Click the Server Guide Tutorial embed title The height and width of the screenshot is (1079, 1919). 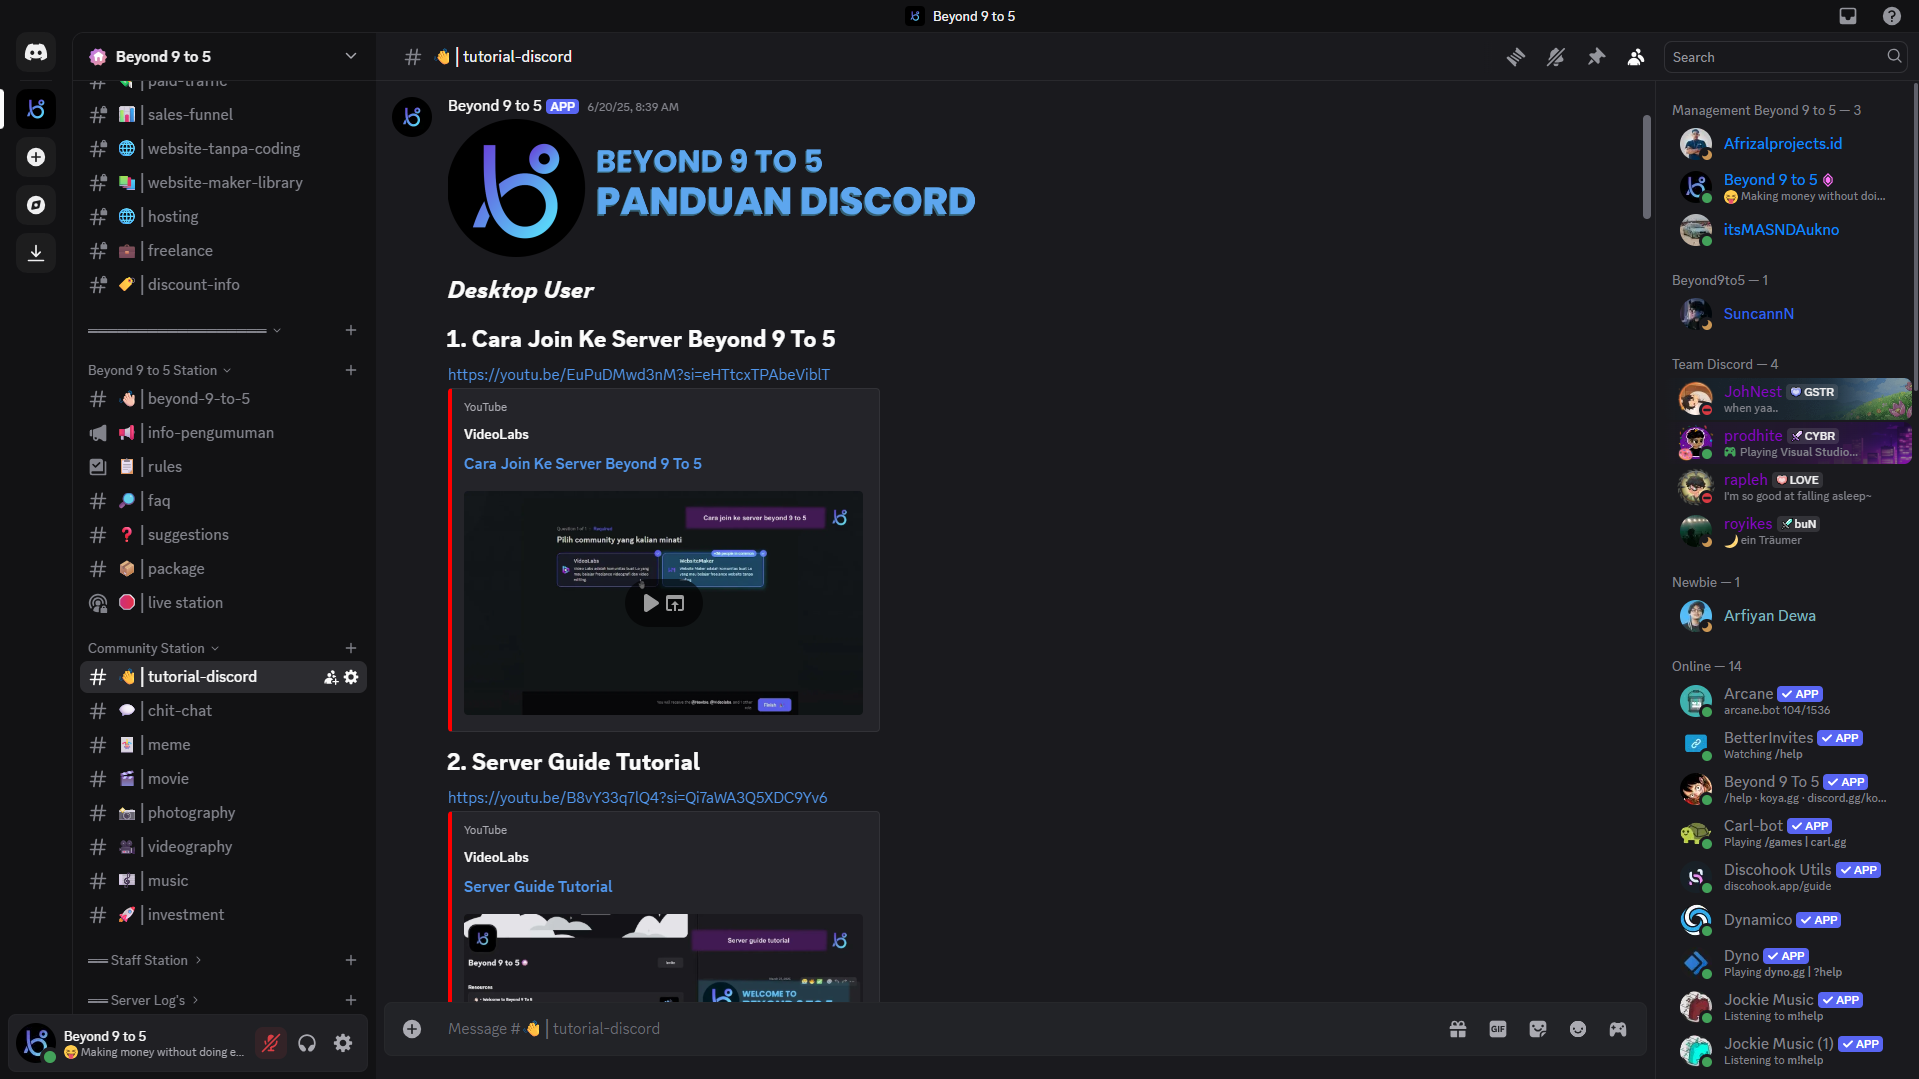coord(538,887)
